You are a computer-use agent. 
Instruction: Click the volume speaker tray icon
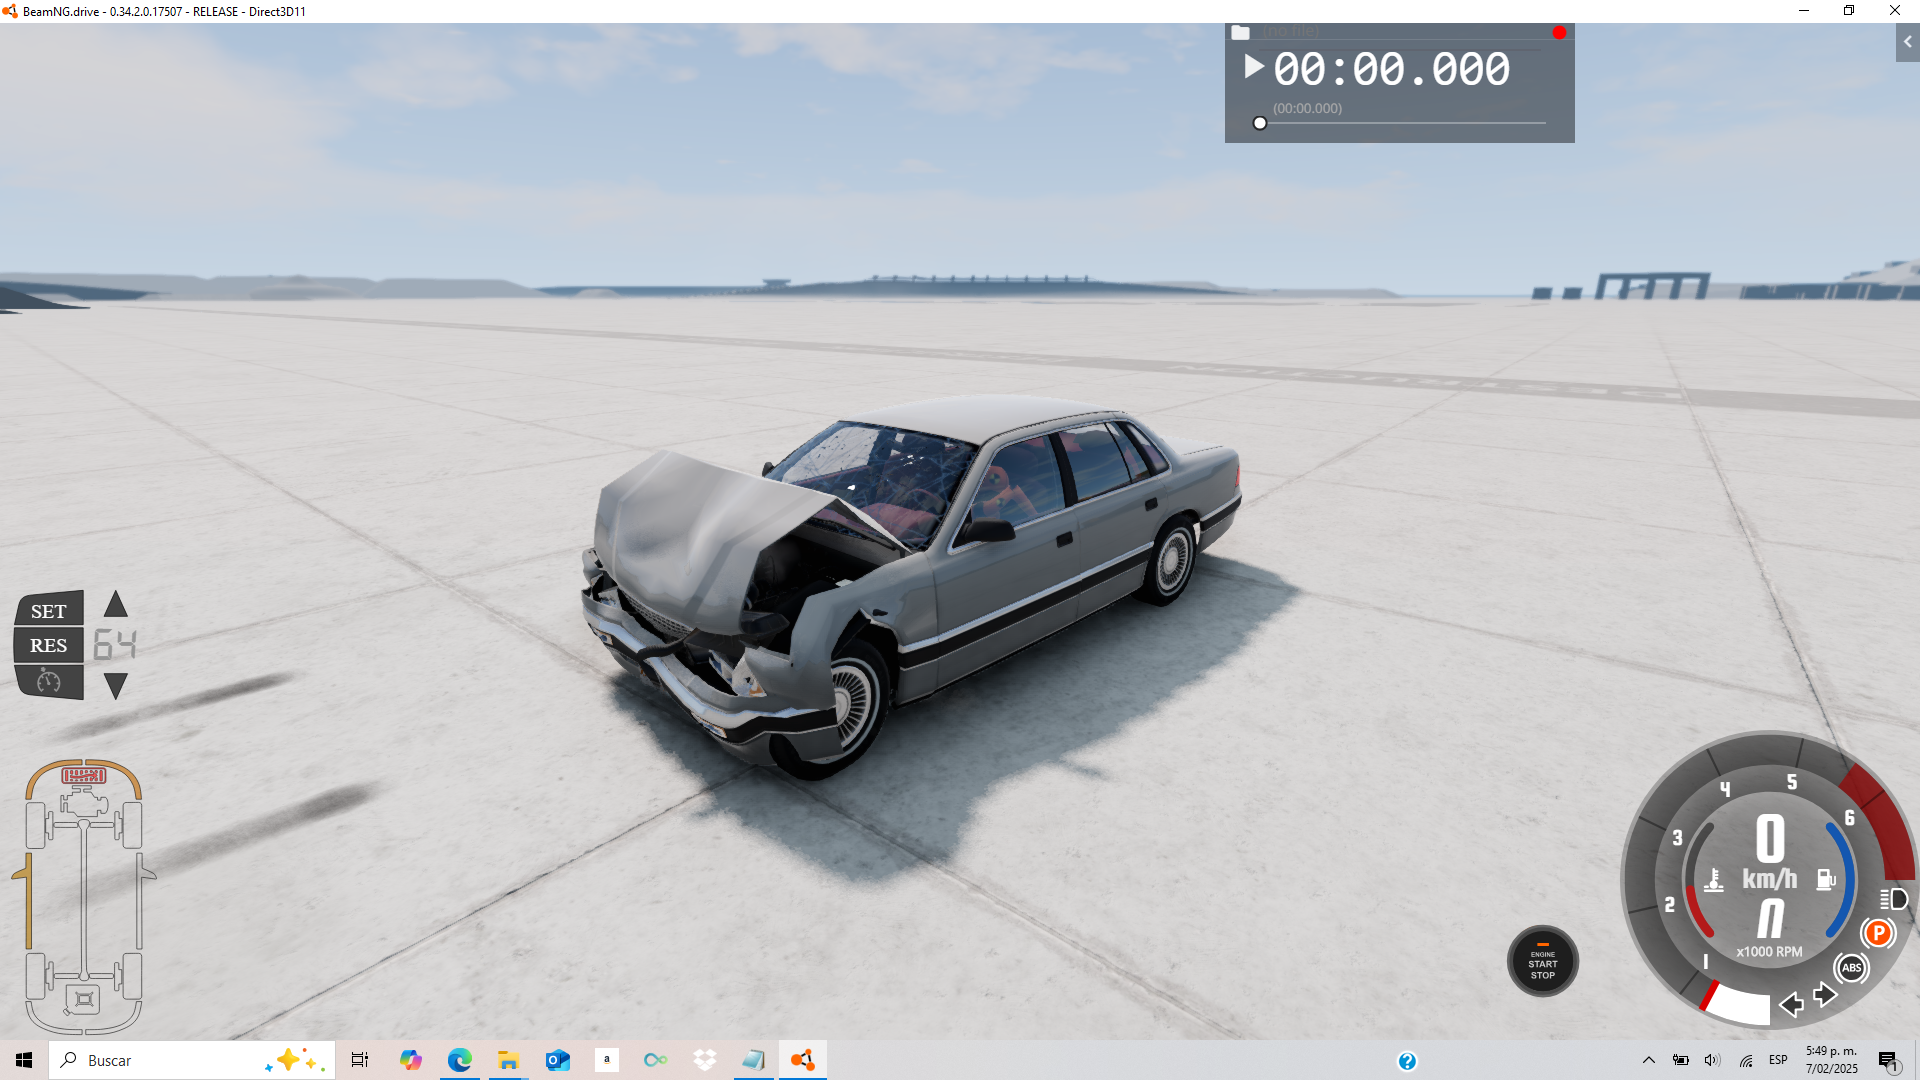(1712, 1060)
